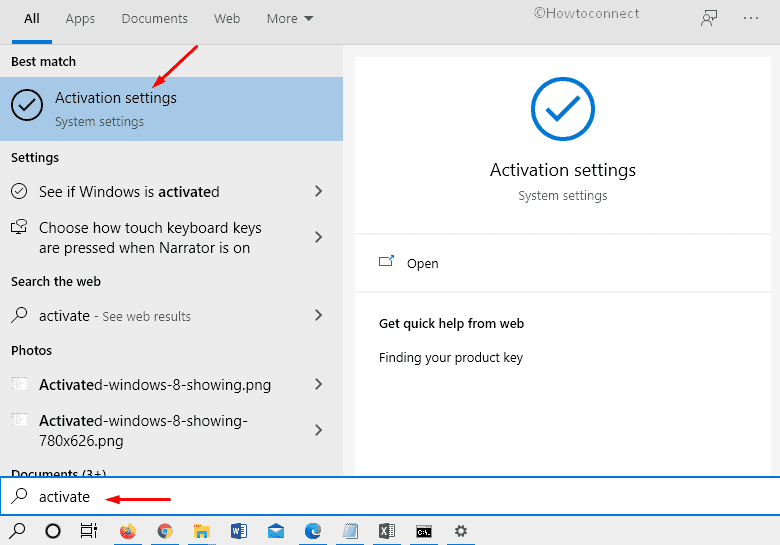Image resolution: width=780 pixels, height=545 pixels.
Task: Select activate - See web results entry
Action: pyautogui.click(x=171, y=315)
